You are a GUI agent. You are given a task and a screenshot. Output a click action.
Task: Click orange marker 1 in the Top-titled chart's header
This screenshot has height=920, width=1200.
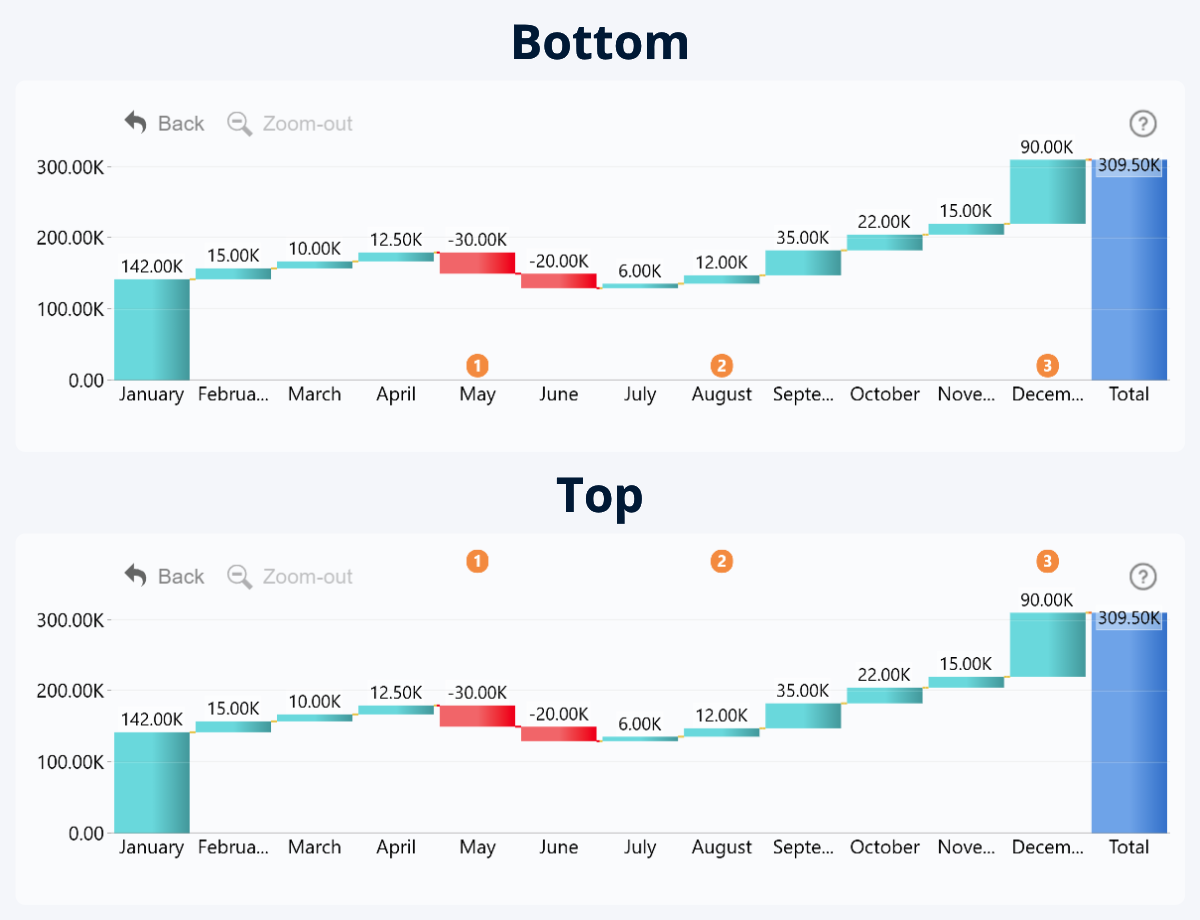click(478, 561)
